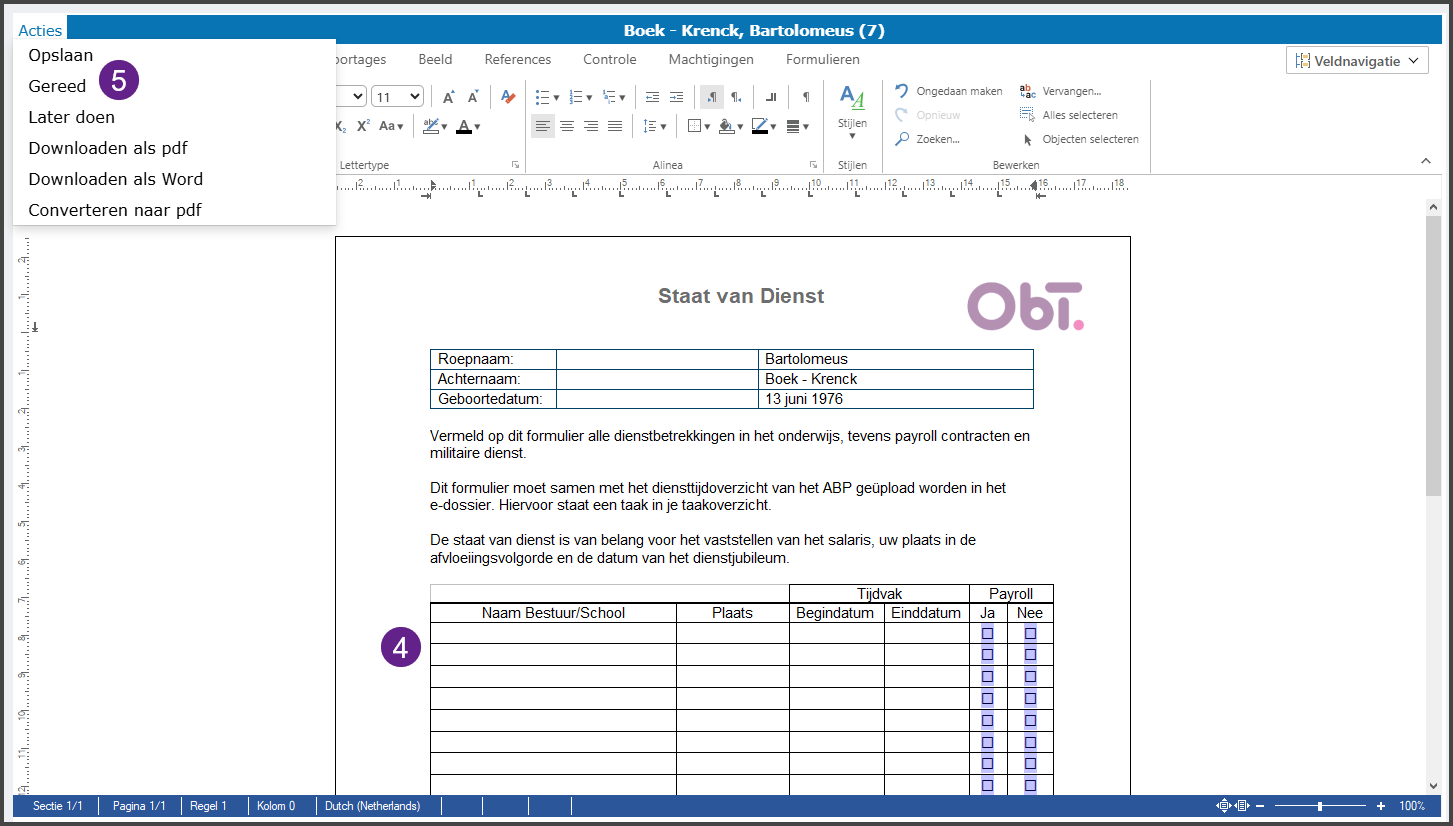Click the vertical scrollbar thumb
The width and height of the screenshot is (1453, 826).
coord(1433,354)
